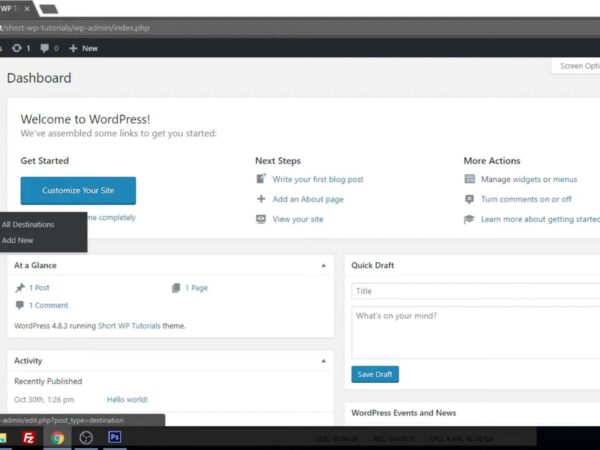Click Turn comments on or off link
The image size is (600, 450).
526,199
